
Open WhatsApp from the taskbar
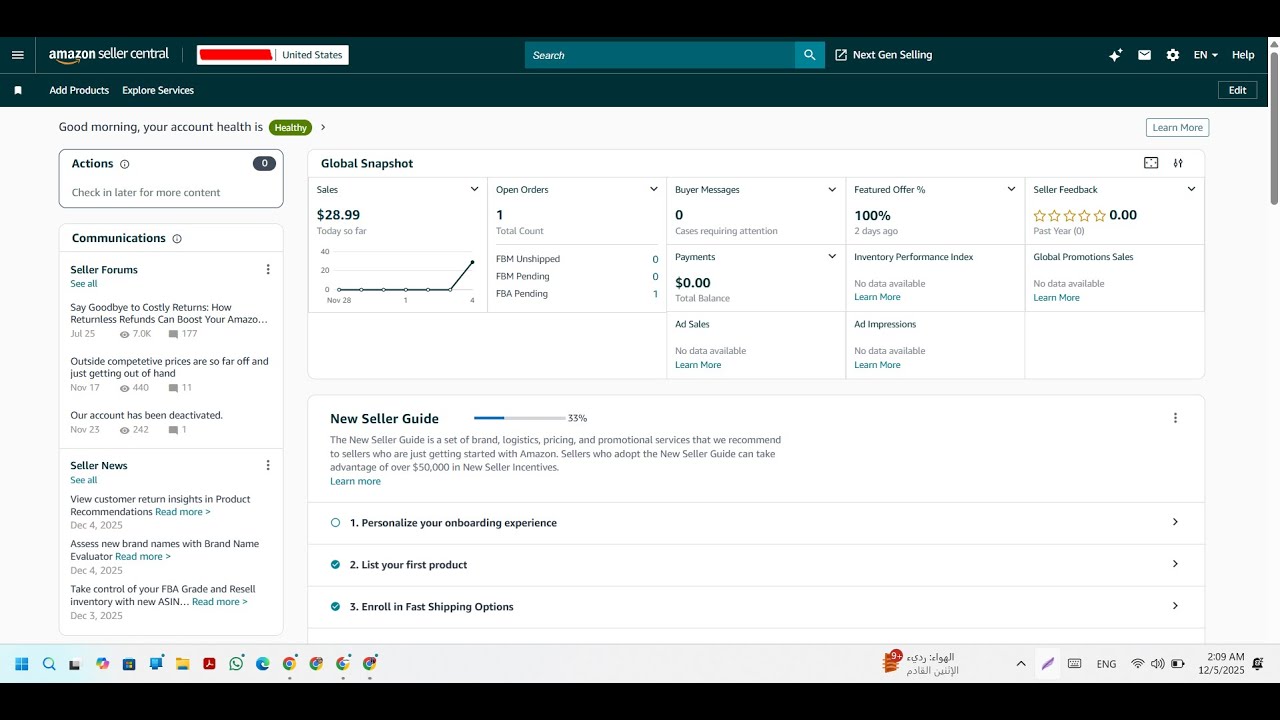pos(236,663)
